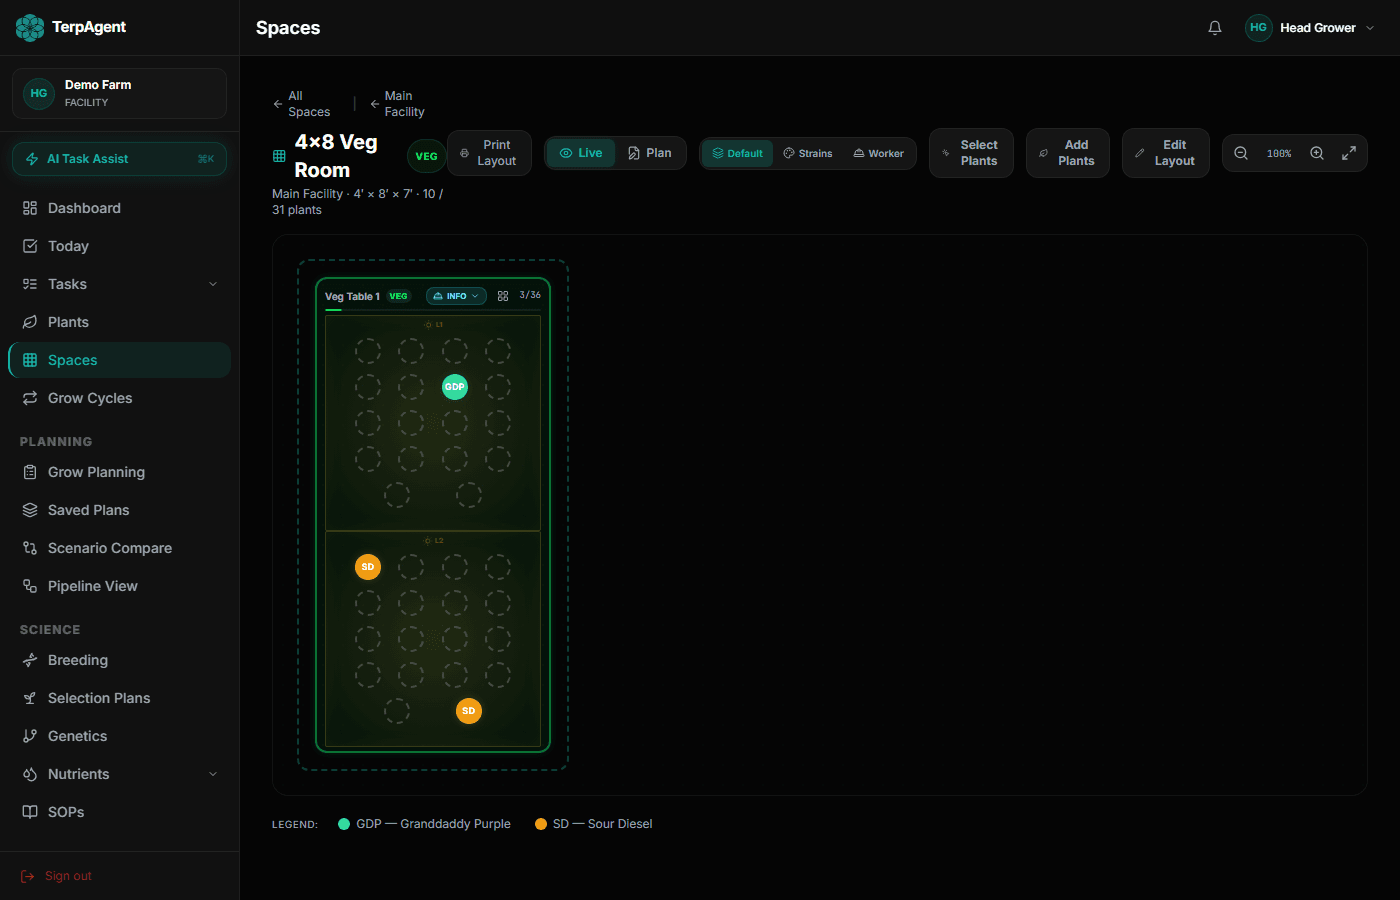Enable the Strains view mode
Viewport: 1400px width, 900px height.
coord(808,152)
